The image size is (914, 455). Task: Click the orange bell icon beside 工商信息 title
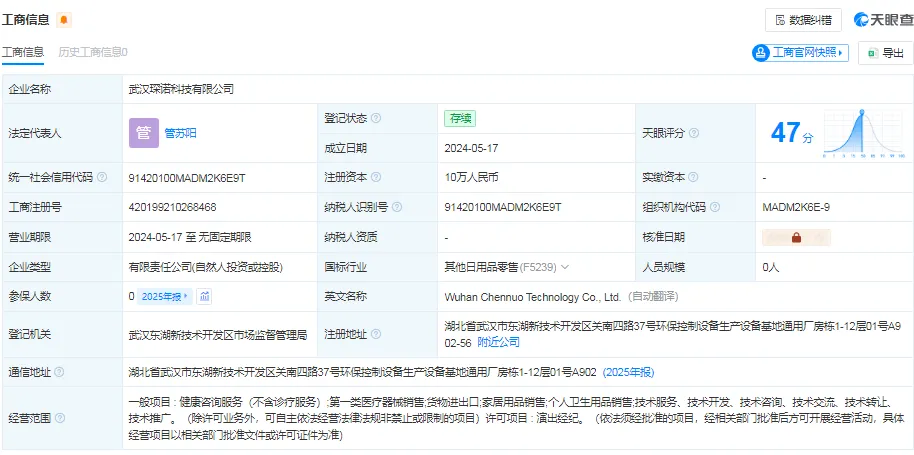64,20
